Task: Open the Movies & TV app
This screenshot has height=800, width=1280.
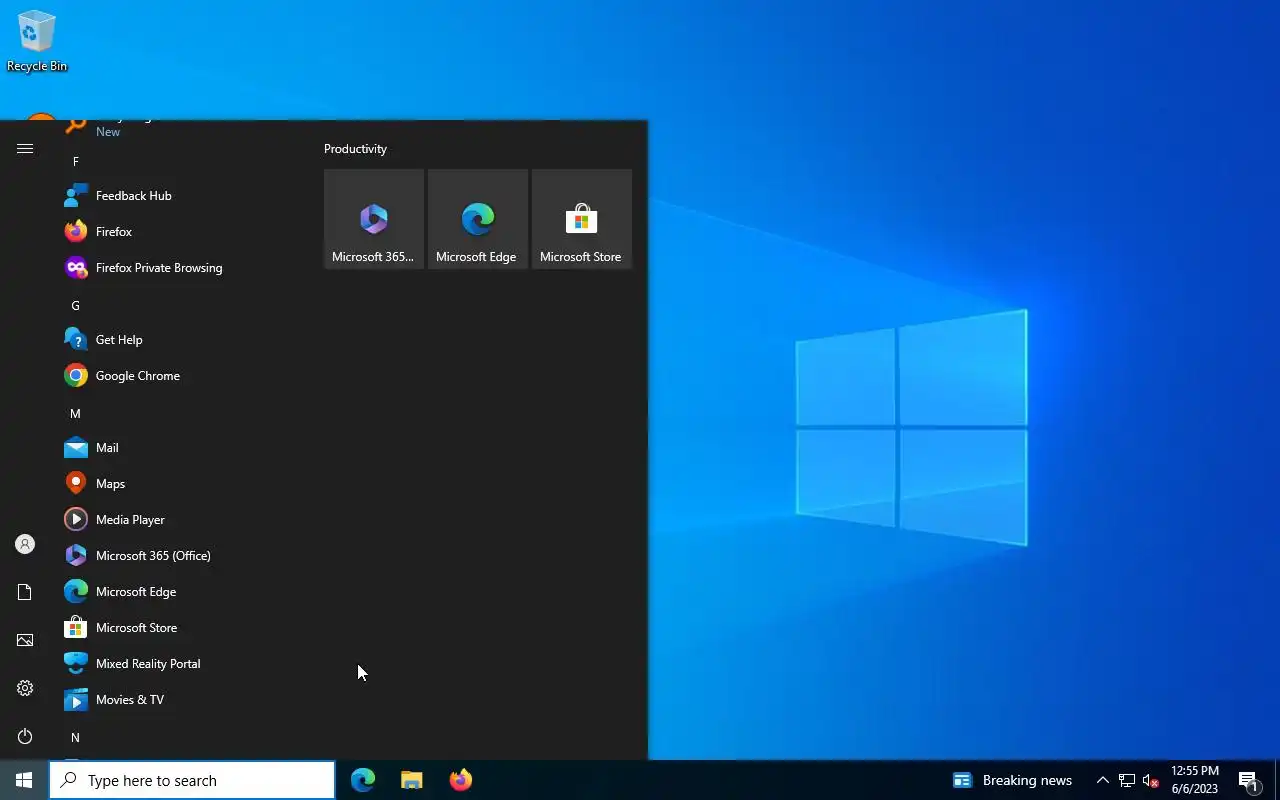Action: click(x=180, y=700)
